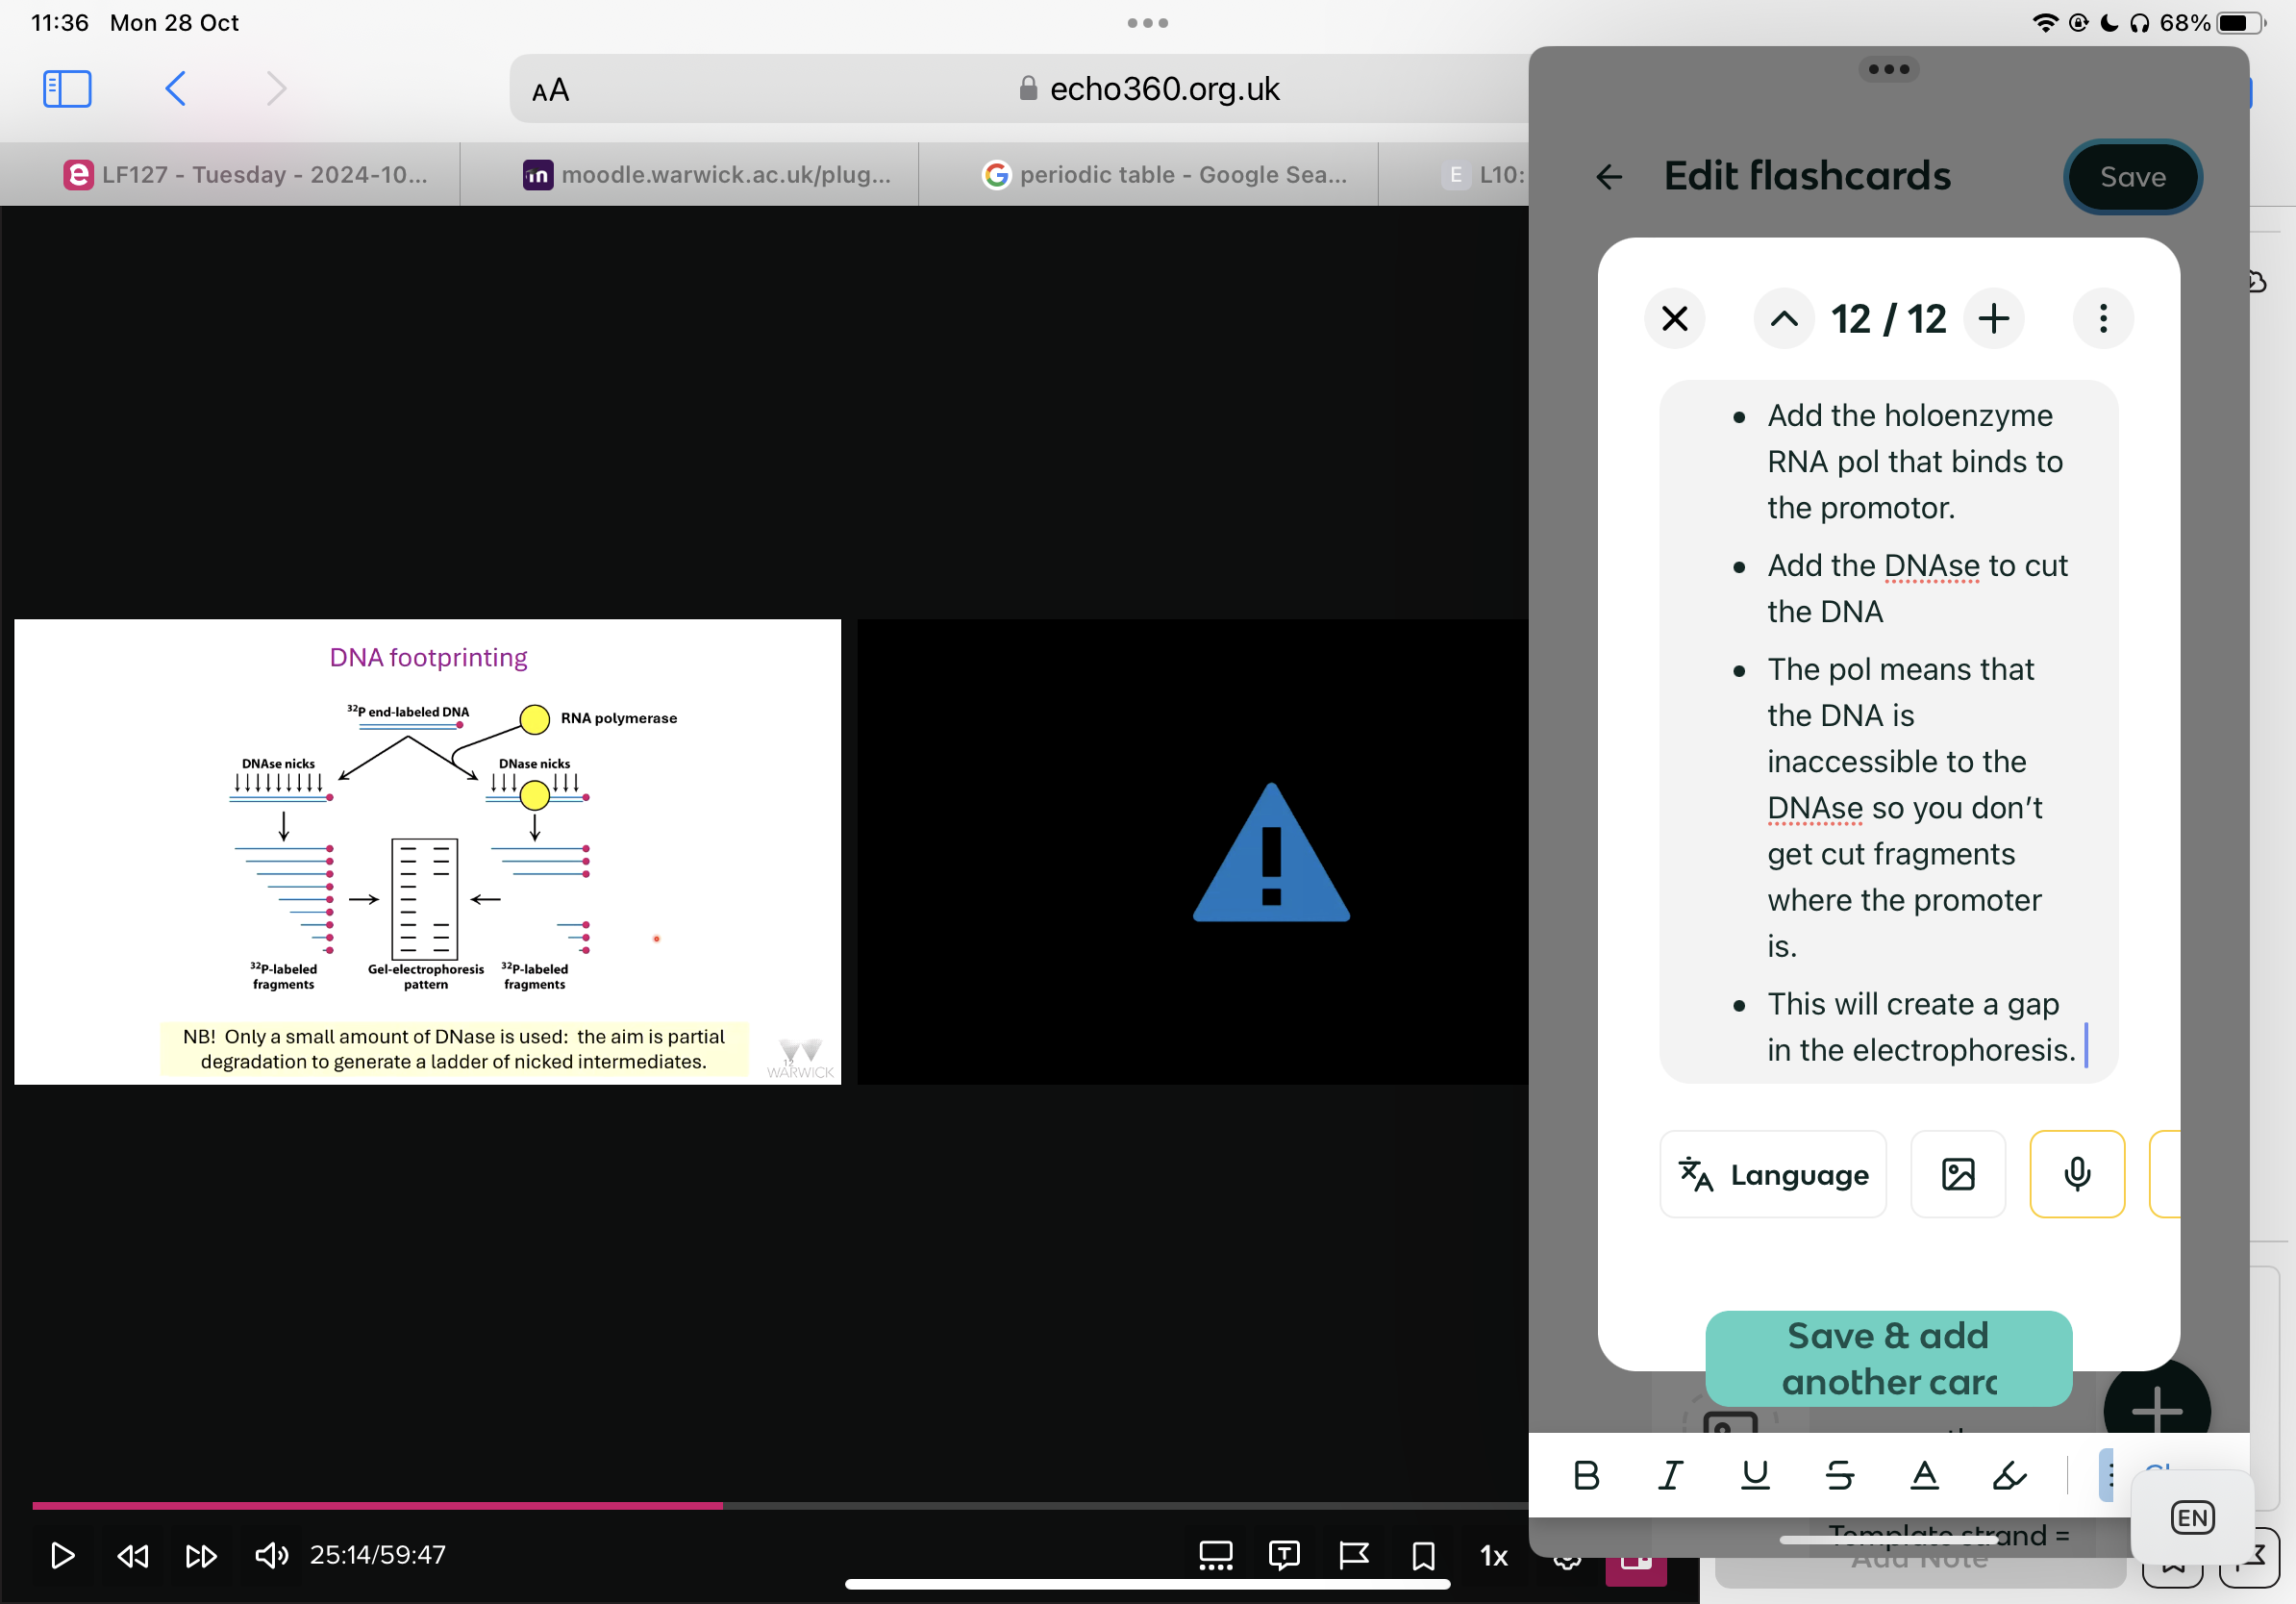The image size is (2296, 1604).
Task: Click Save & add another card
Action: [1888, 1358]
